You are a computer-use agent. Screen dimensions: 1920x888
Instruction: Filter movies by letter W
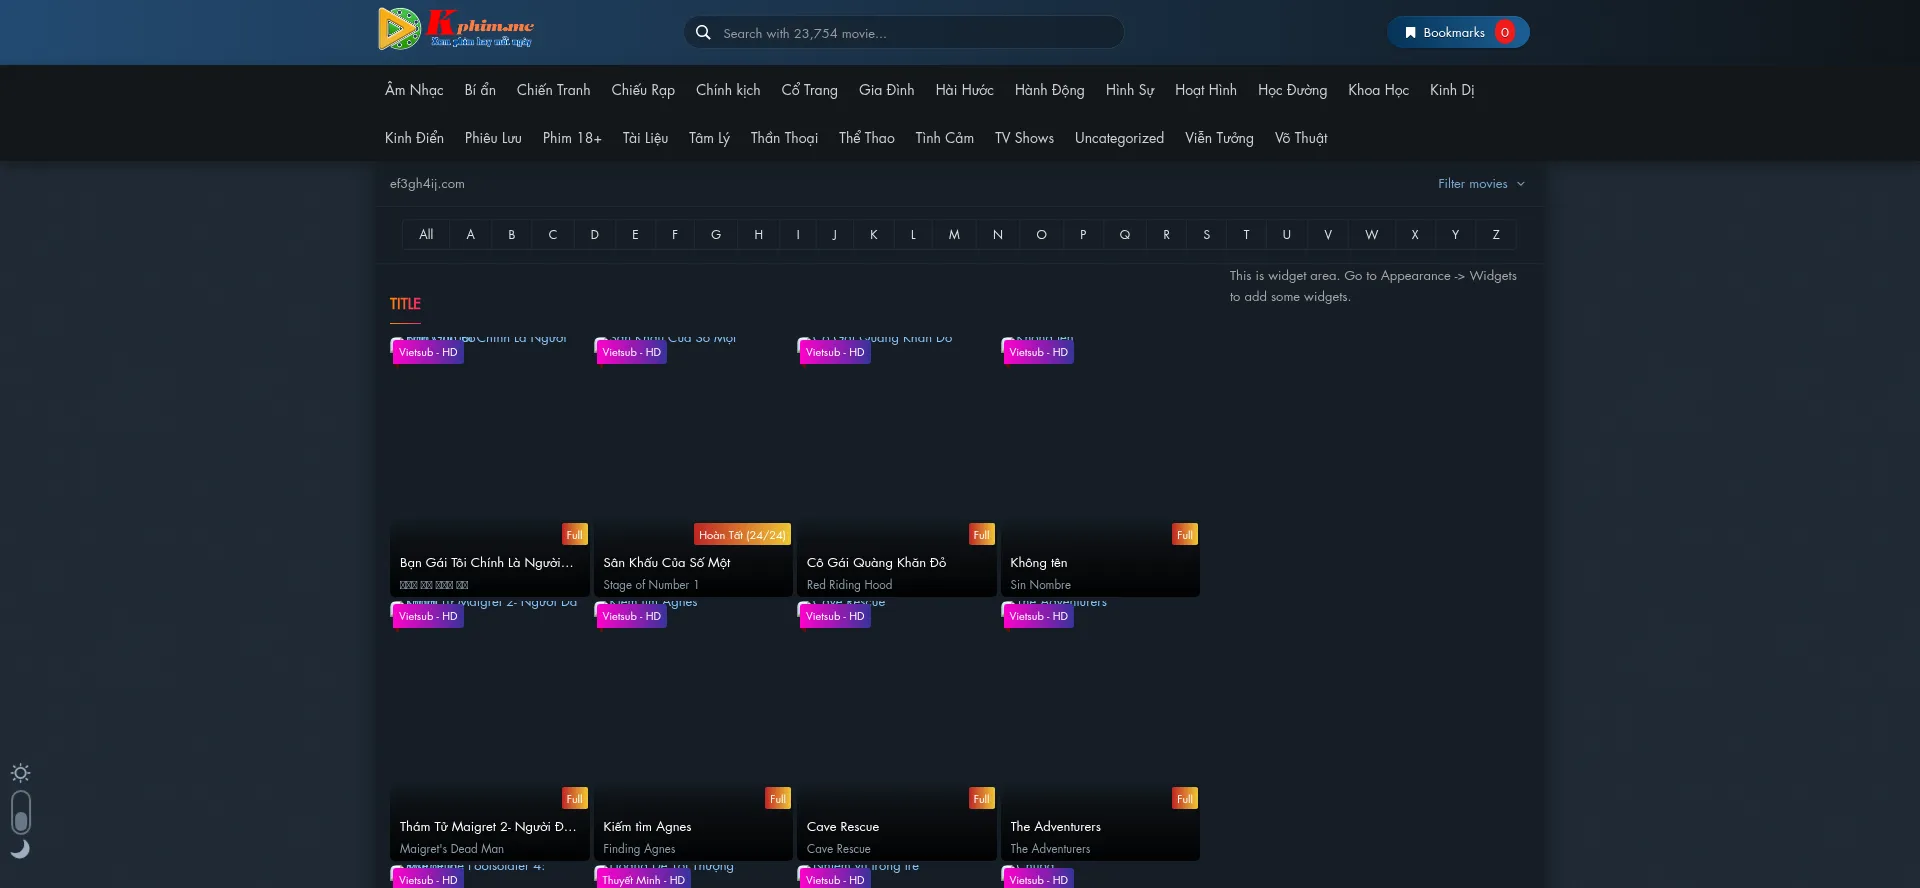click(x=1371, y=235)
